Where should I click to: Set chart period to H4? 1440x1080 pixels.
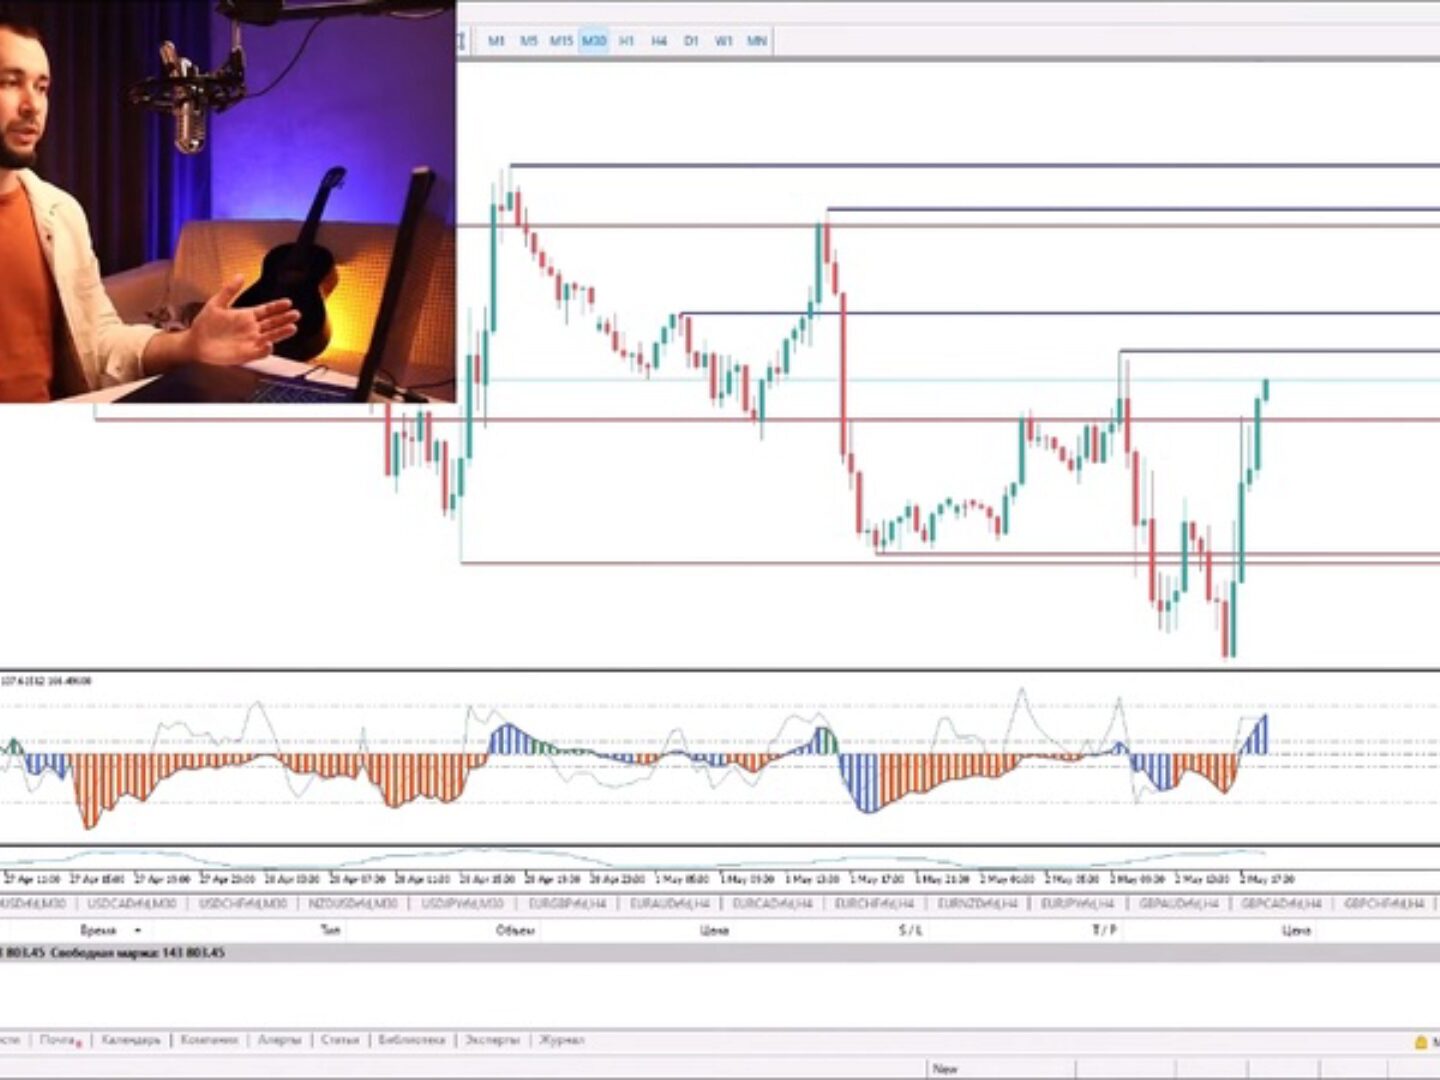(658, 41)
